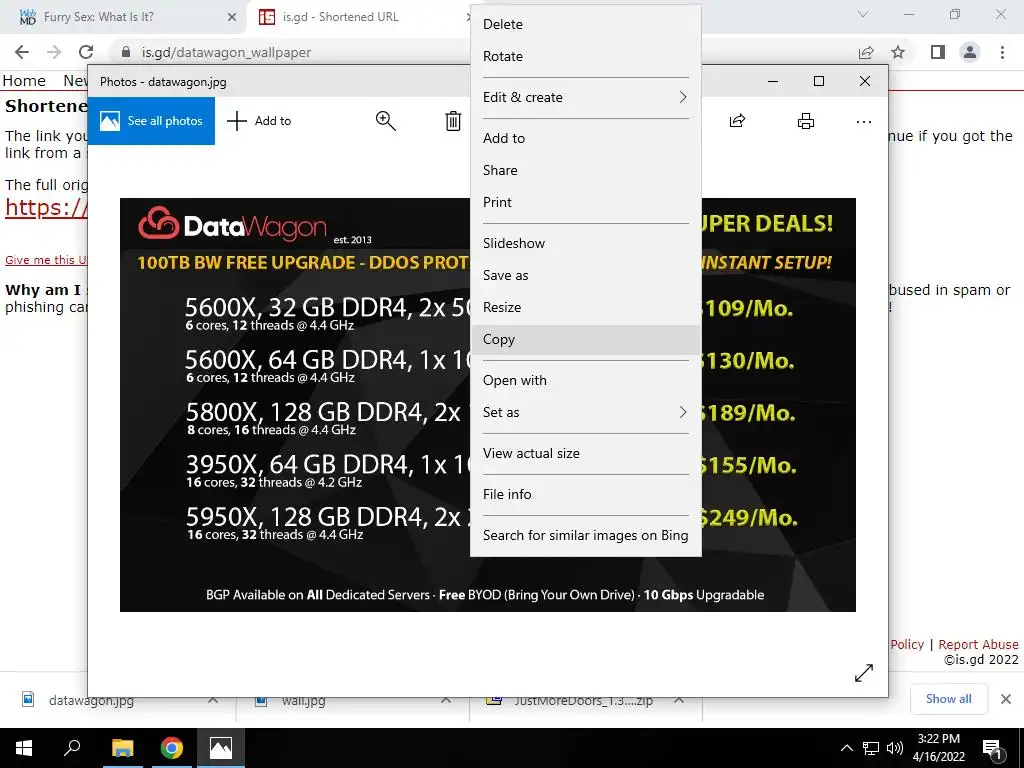Click Chrome share page icon in address bar
Image resolution: width=1024 pixels, height=768 pixels.
click(866, 52)
